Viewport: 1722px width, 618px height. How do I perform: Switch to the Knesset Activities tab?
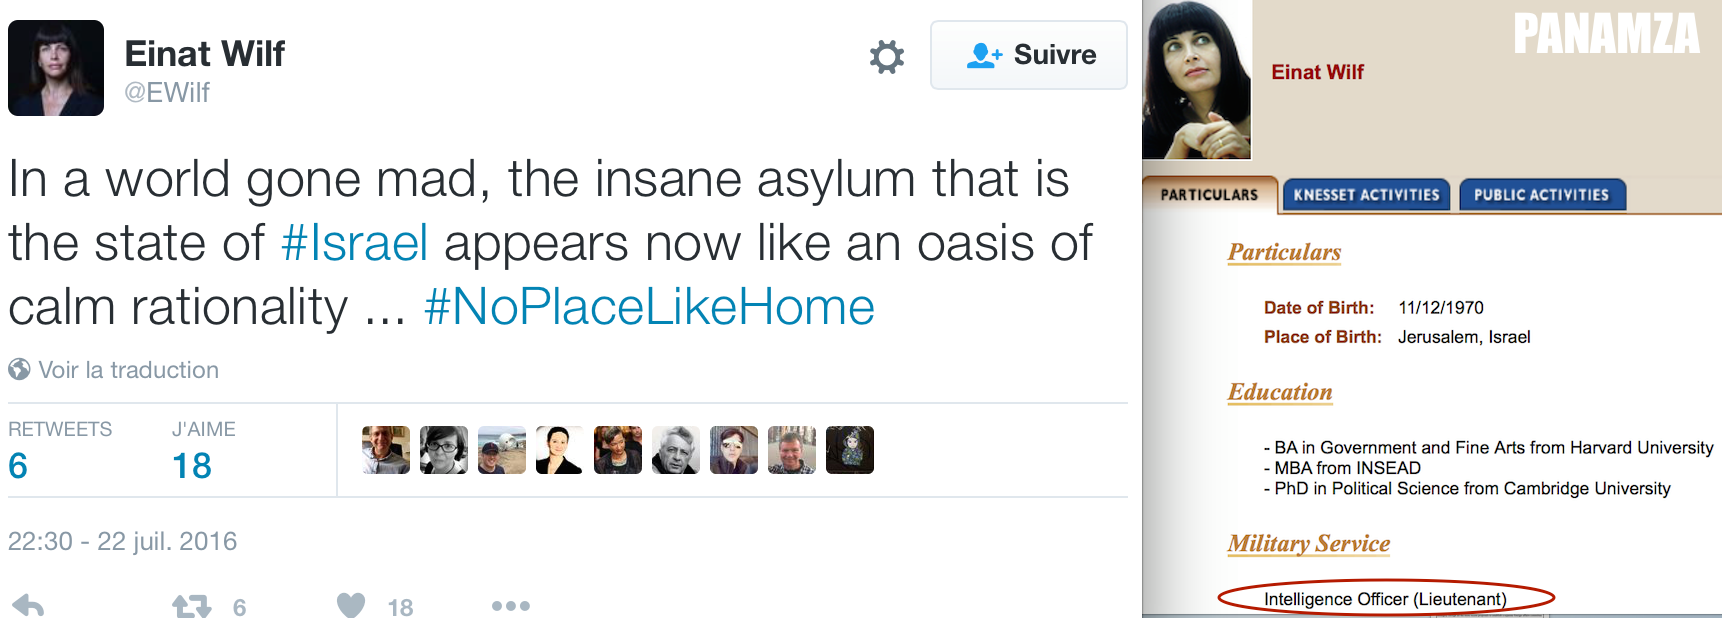click(1366, 195)
